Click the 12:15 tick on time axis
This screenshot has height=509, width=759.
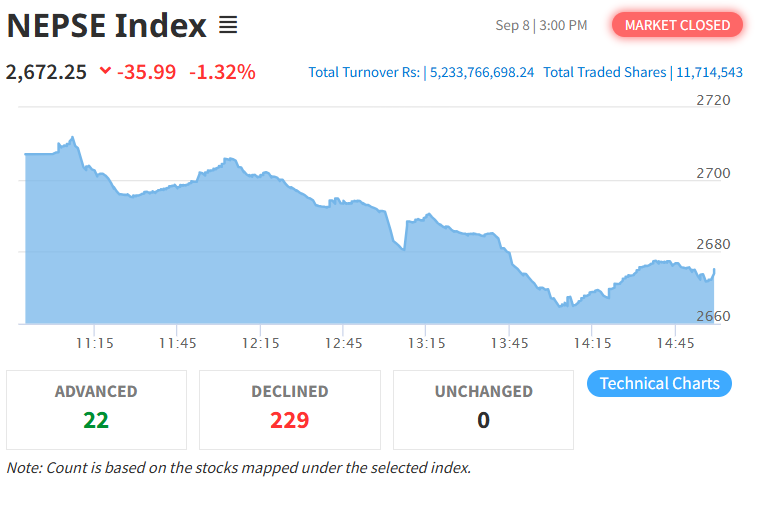click(x=261, y=343)
